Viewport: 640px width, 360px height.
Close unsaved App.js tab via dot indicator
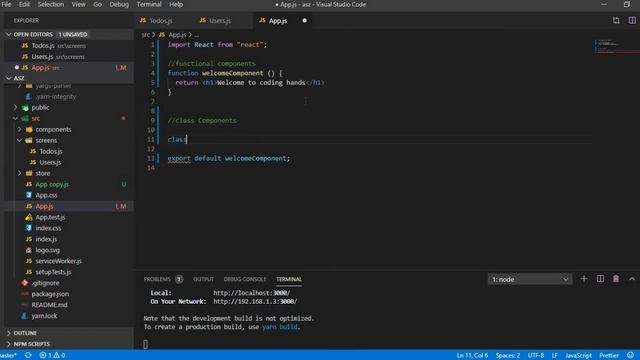304,20
